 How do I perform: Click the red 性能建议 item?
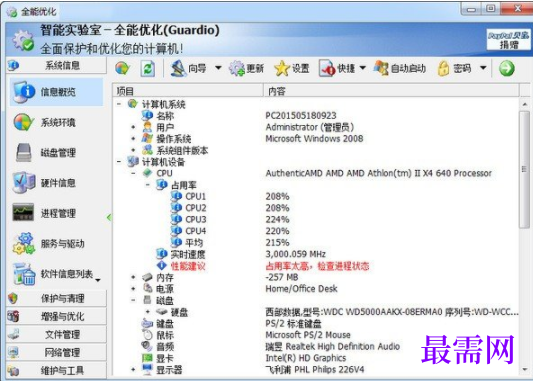pyautogui.click(x=188, y=266)
